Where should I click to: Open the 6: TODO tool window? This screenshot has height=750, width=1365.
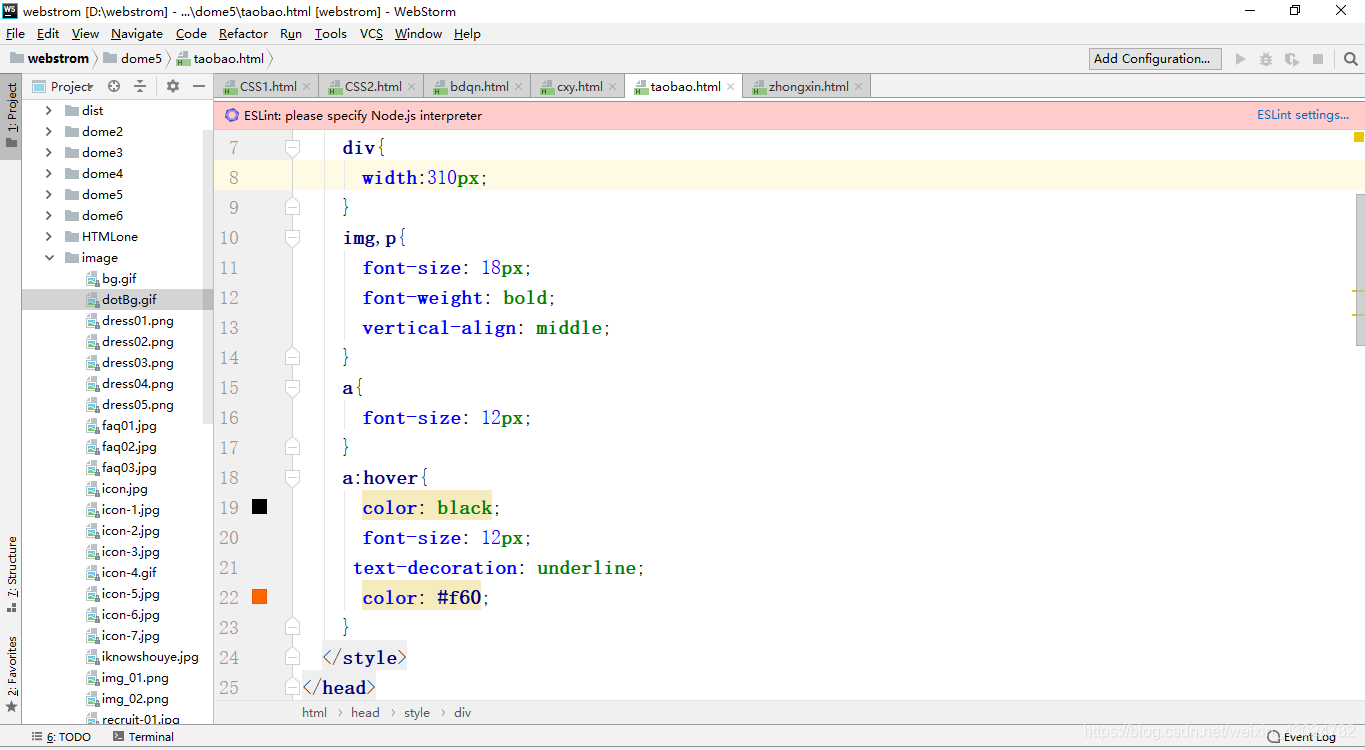62,737
